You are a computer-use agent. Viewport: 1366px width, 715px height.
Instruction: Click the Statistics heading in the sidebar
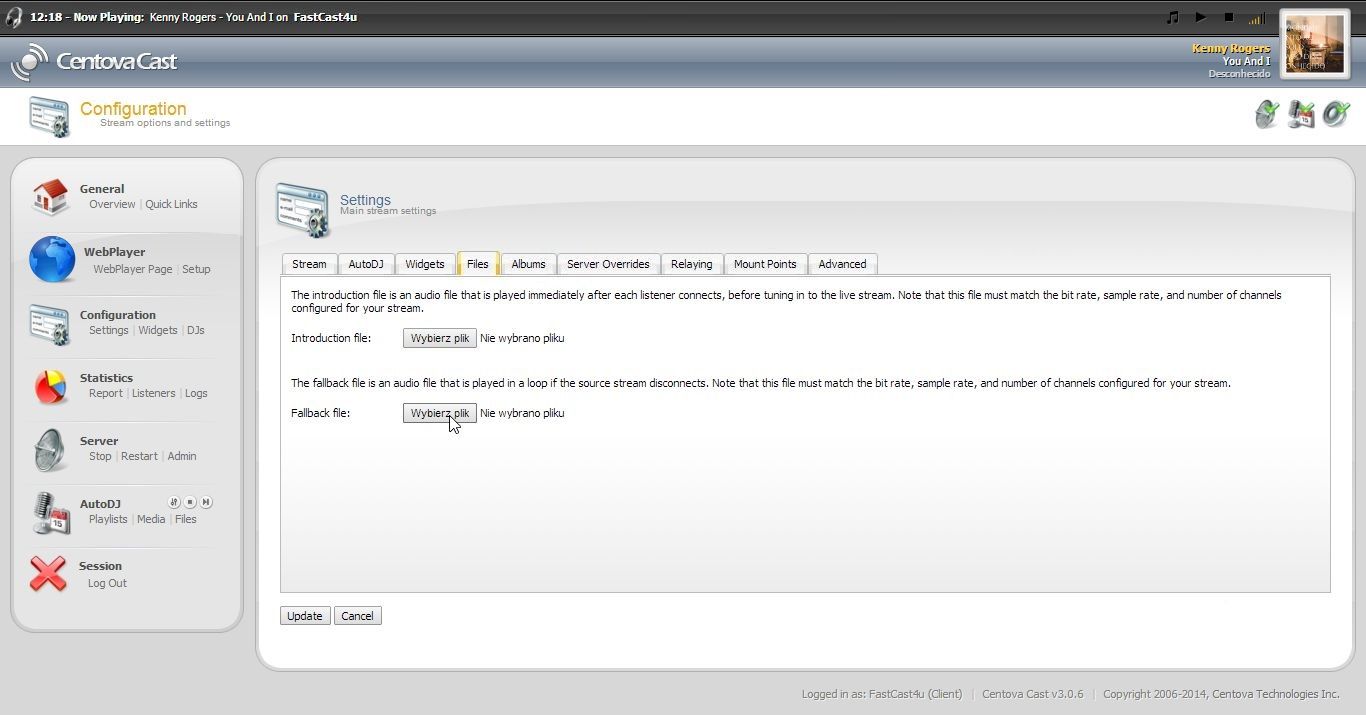106,378
